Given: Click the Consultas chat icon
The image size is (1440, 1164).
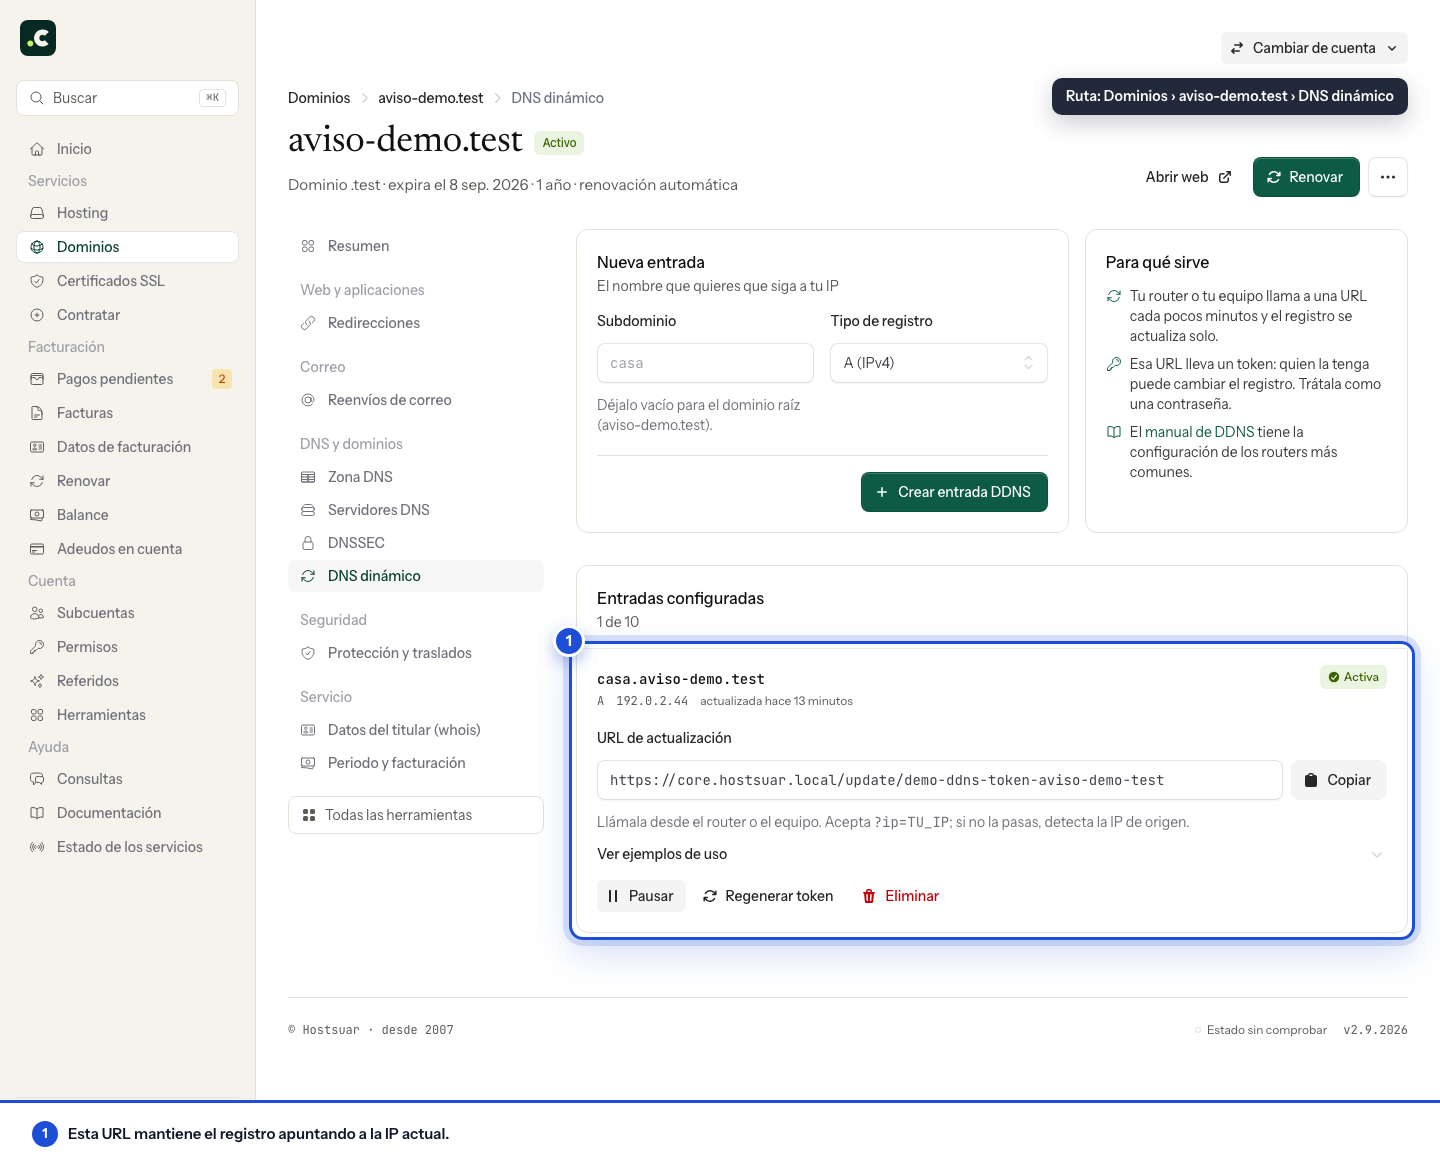Looking at the screenshot, I should 37,779.
